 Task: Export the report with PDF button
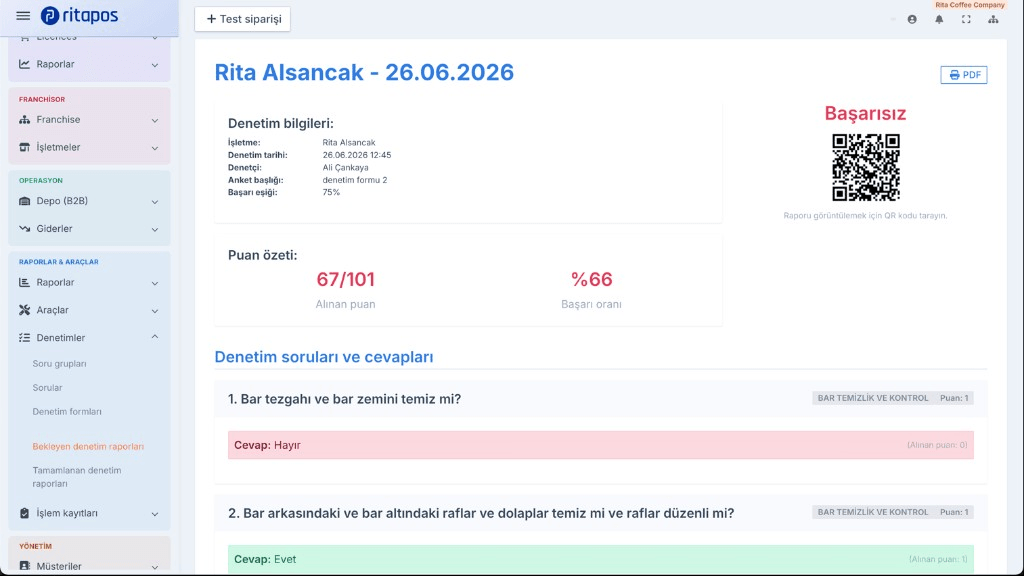(x=964, y=75)
